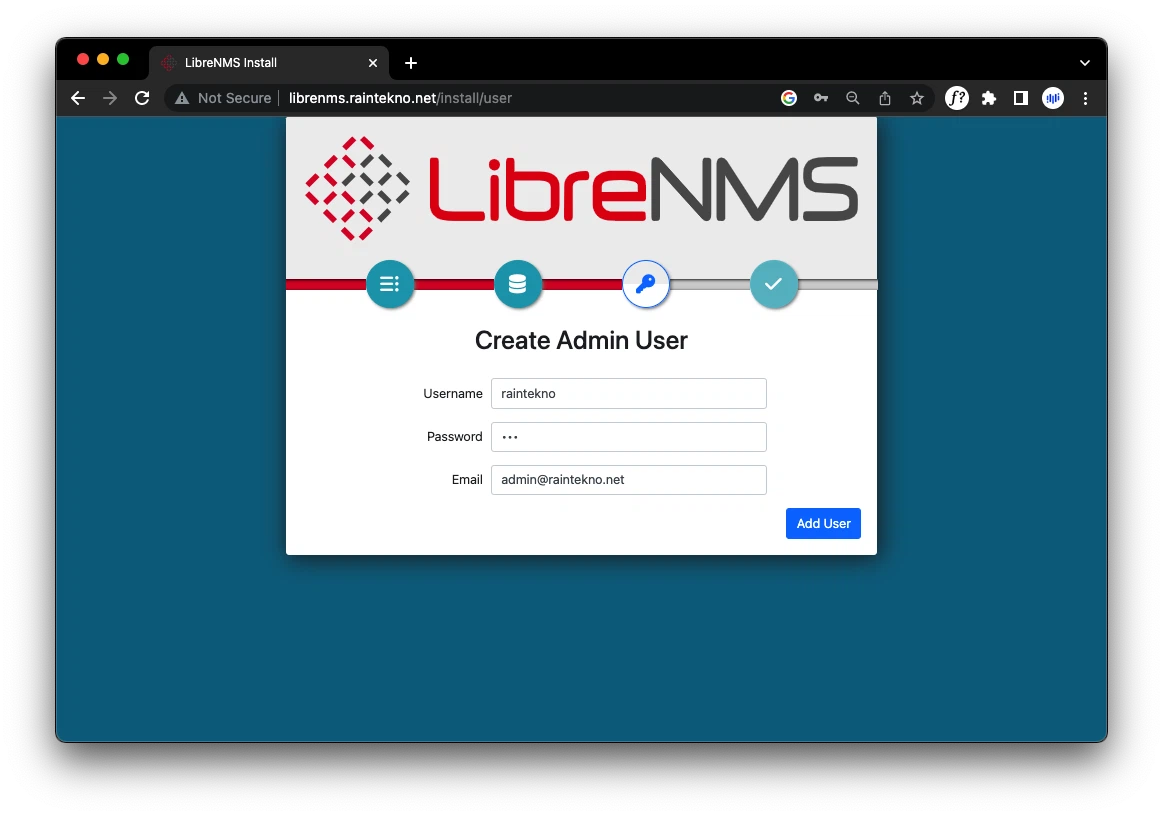This screenshot has height=816, width=1163.
Task: Click the database setup step icon
Action: [x=518, y=284]
